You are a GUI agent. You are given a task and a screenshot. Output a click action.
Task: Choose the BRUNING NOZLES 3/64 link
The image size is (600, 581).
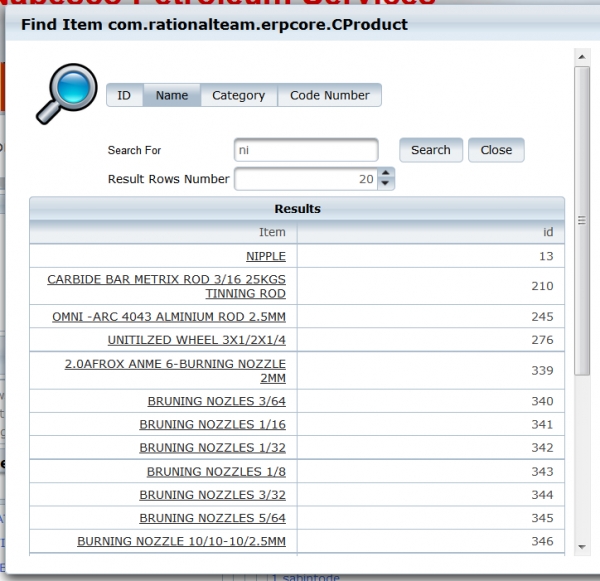[x=216, y=401]
